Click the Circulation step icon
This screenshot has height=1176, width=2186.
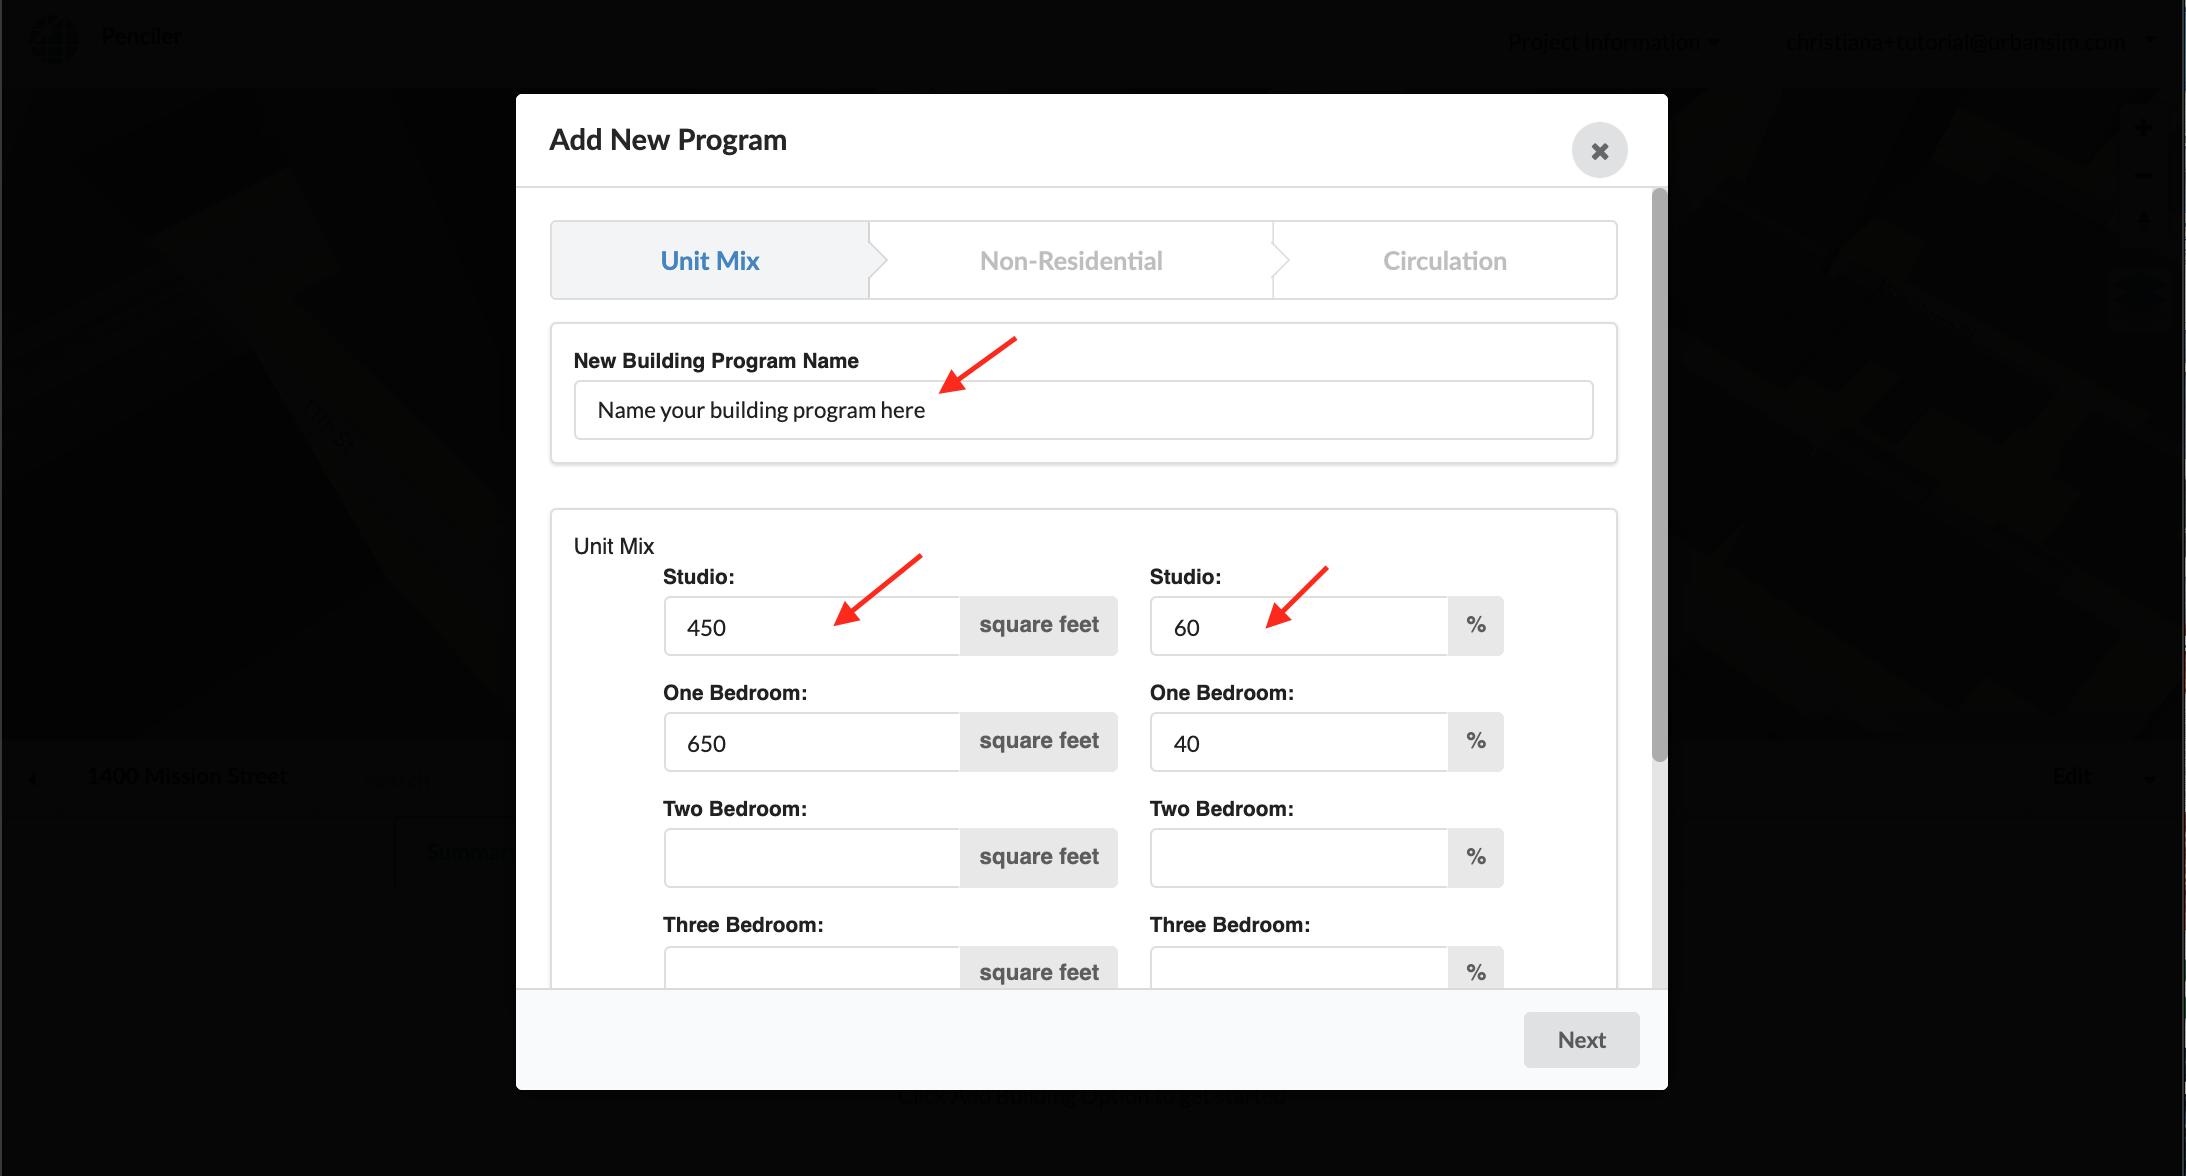pyautogui.click(x=1442, y=259)
